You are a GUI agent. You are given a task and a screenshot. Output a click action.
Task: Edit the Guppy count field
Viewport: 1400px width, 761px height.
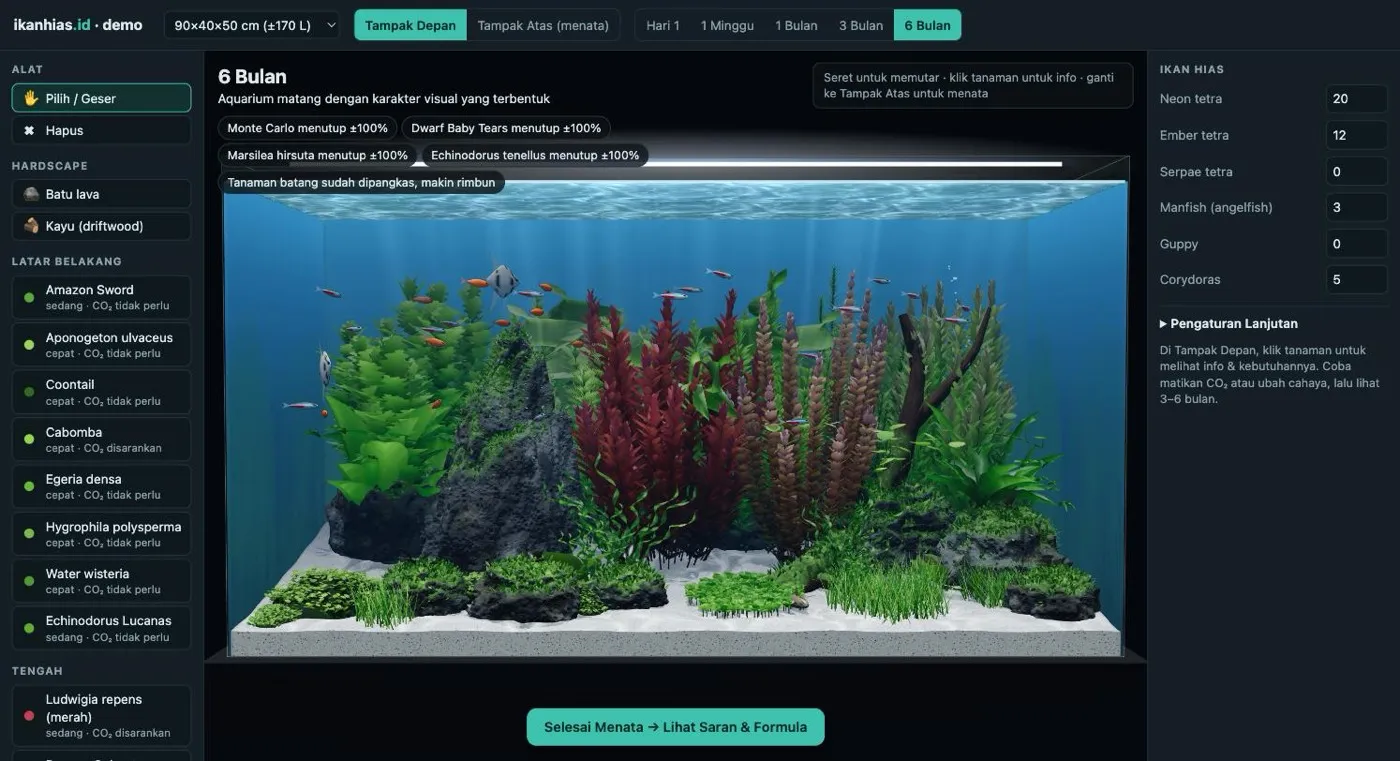click(1356, 243)
